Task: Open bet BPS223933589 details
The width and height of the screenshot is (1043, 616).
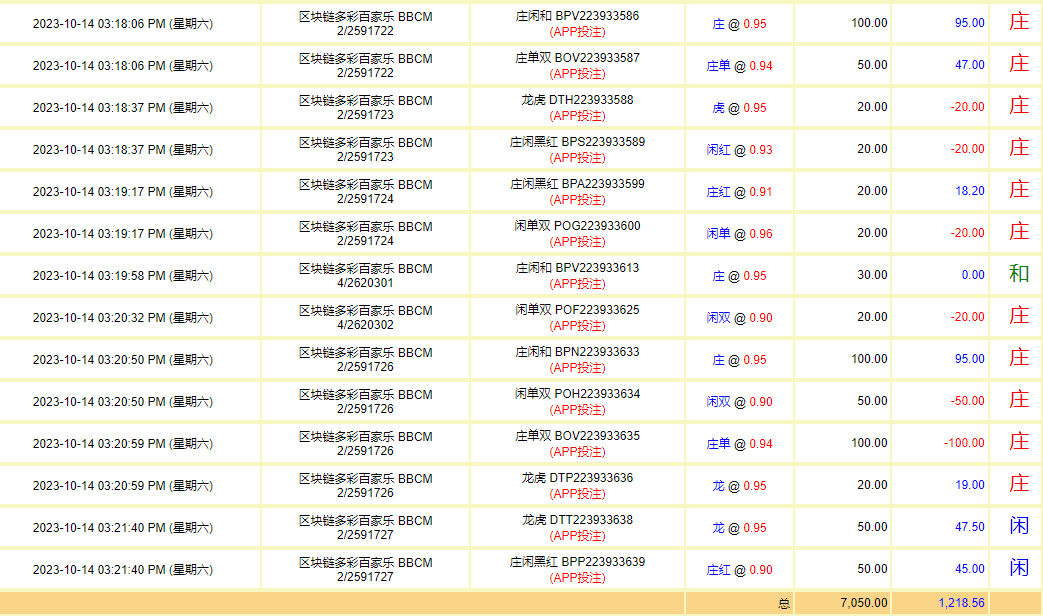Action: [577, 142]
